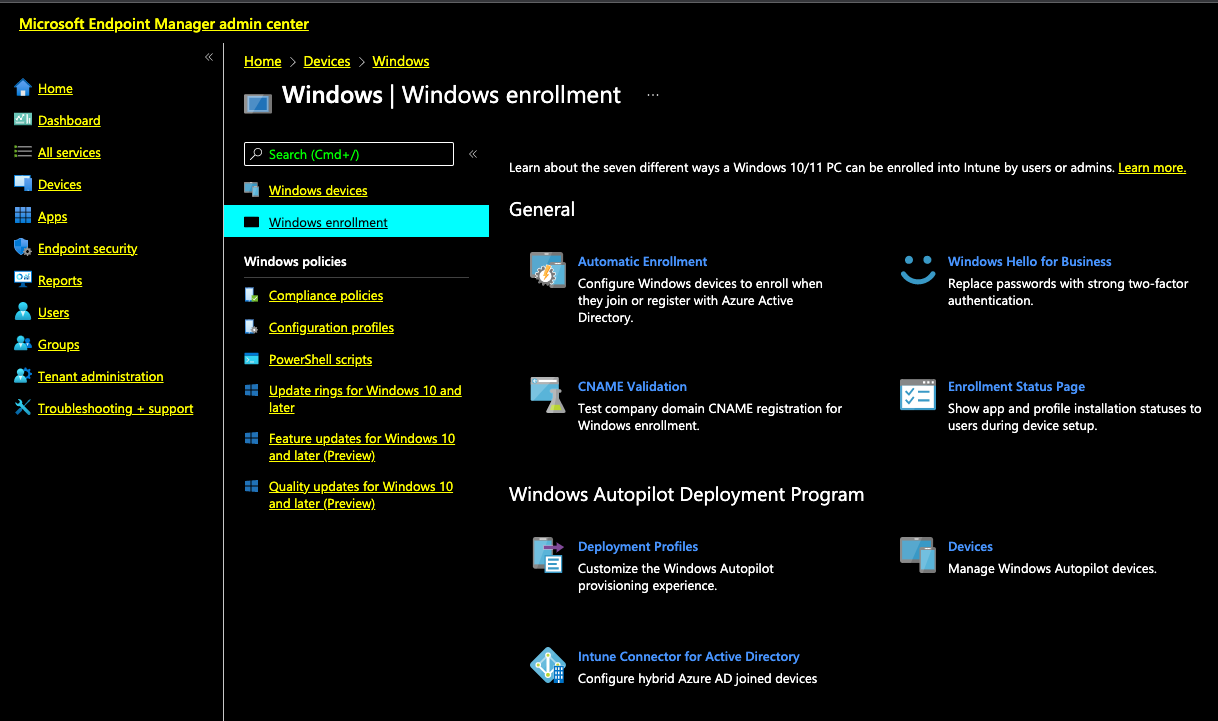
Task: Click the Automatic Enrollment gear icon
Action: (548, 271)
